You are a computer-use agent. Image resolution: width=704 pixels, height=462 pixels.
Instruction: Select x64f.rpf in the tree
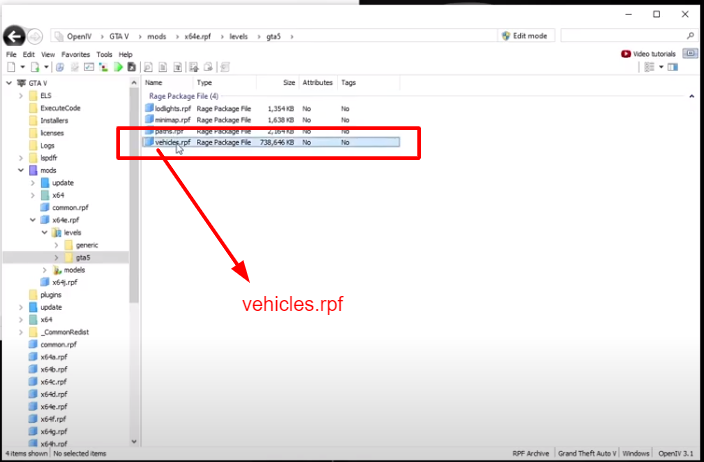click(x=53, y=419)
